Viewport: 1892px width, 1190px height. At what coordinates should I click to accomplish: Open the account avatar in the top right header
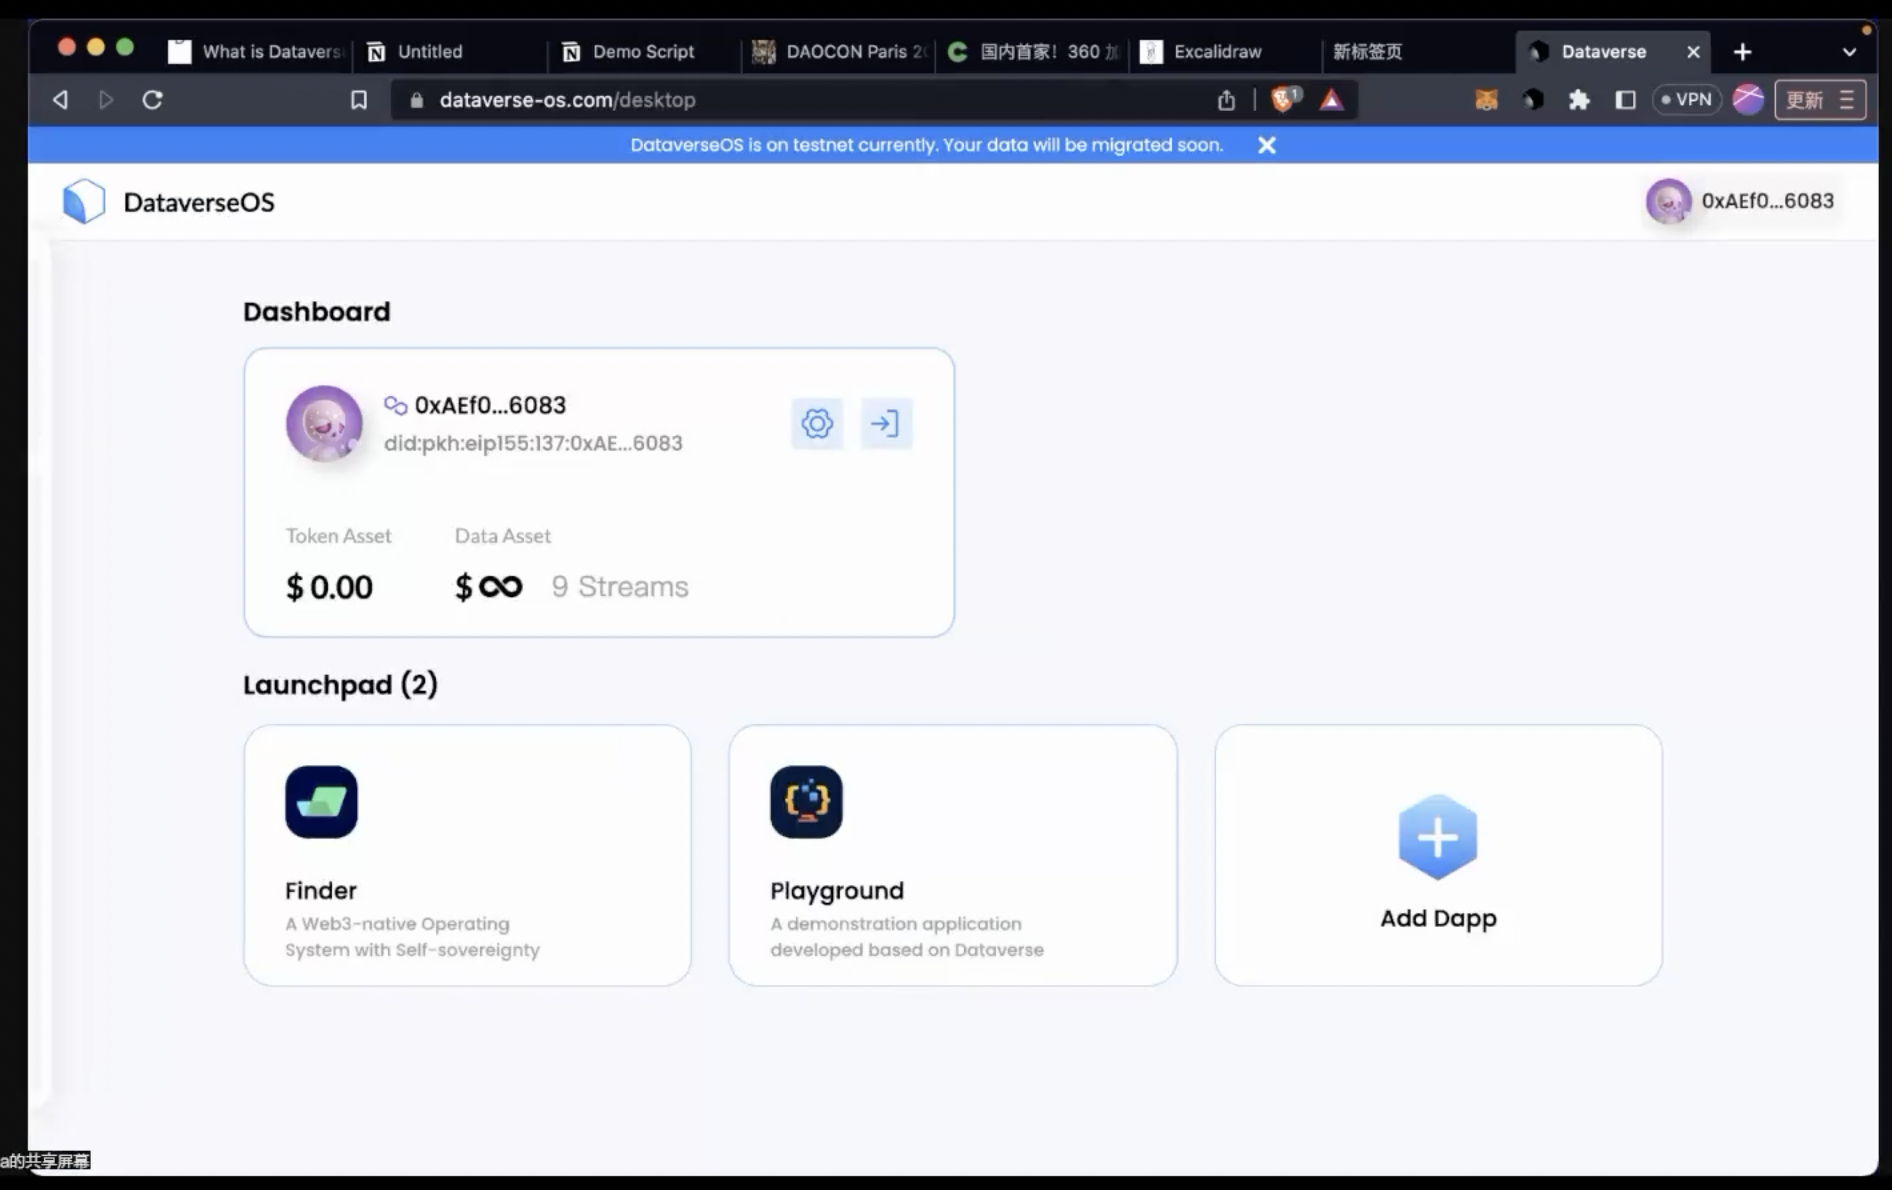(1668, 201)
